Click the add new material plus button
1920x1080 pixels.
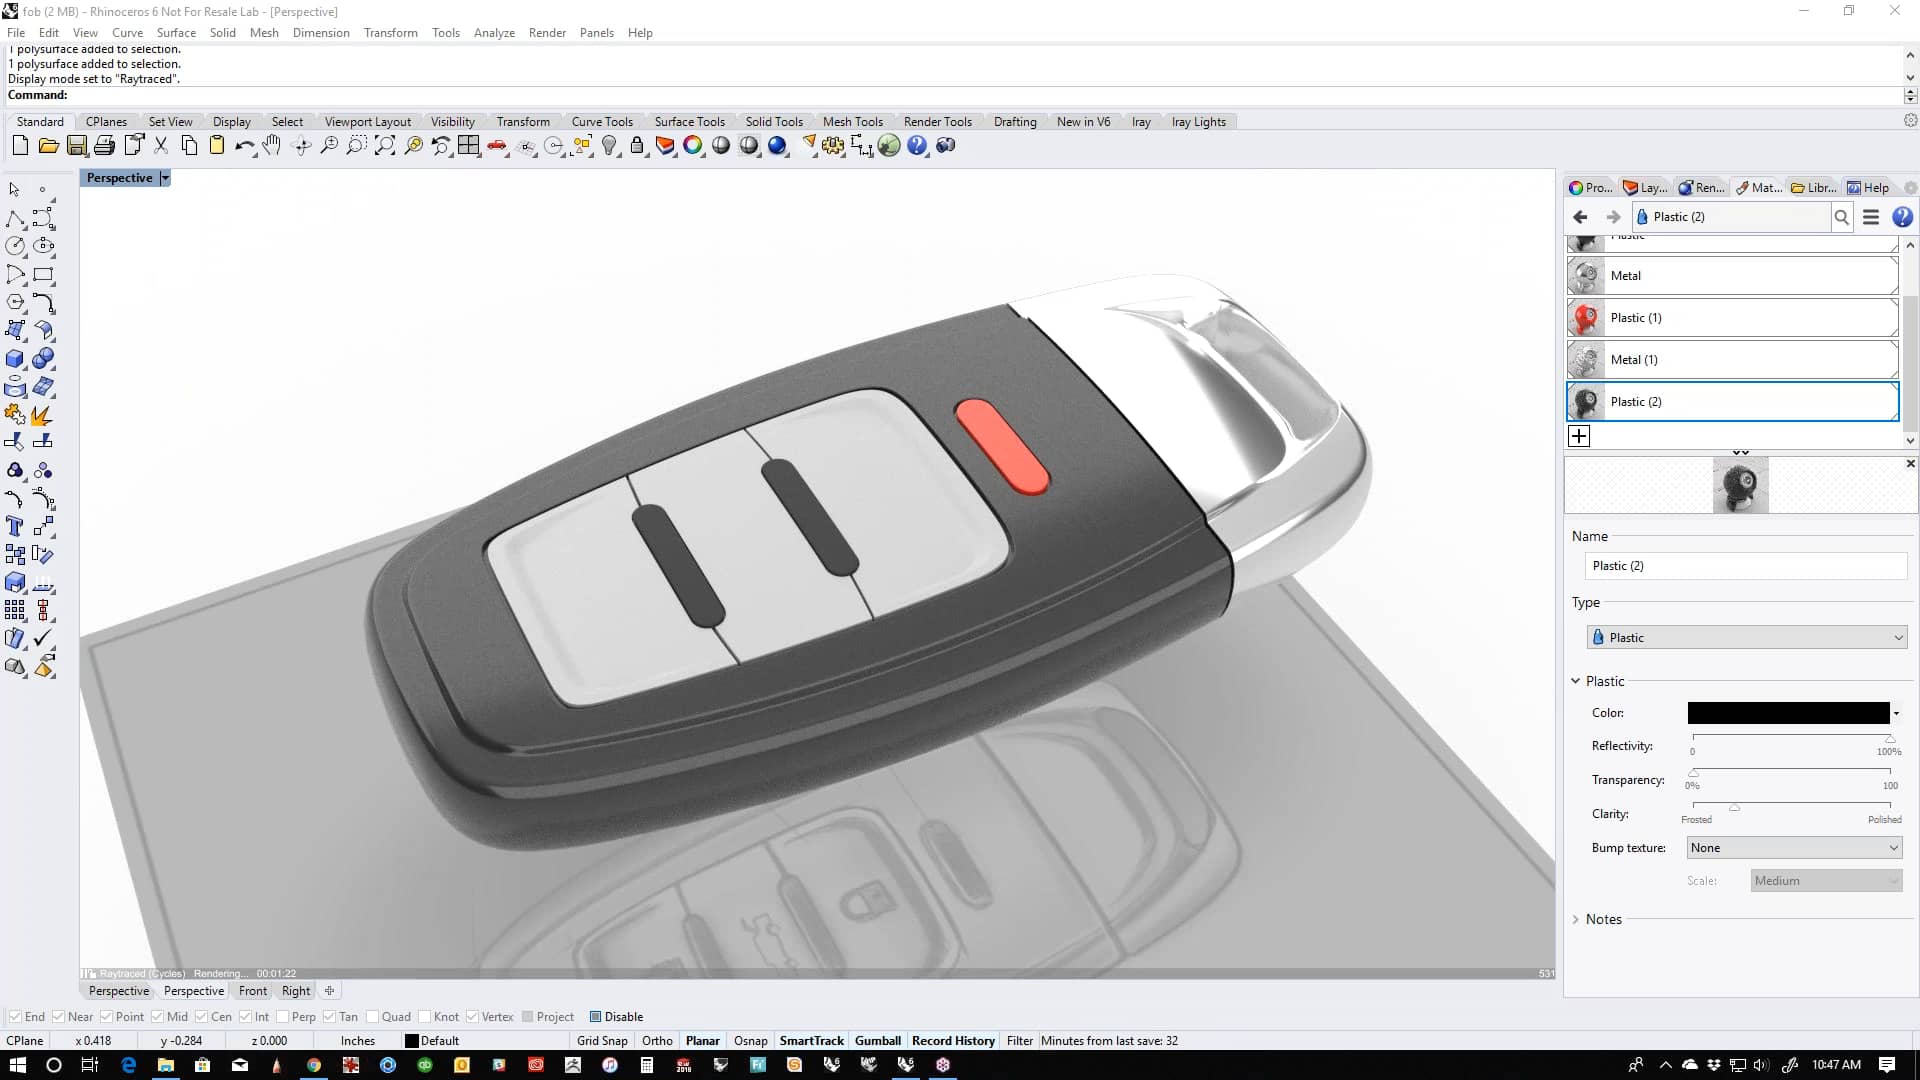[1580, 436]
